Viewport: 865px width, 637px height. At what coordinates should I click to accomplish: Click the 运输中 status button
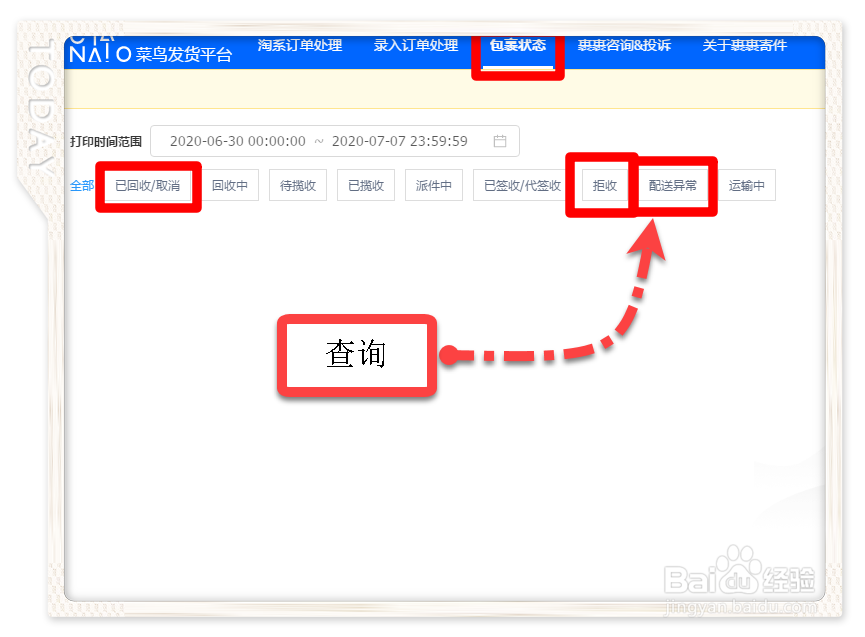point(747,185)
